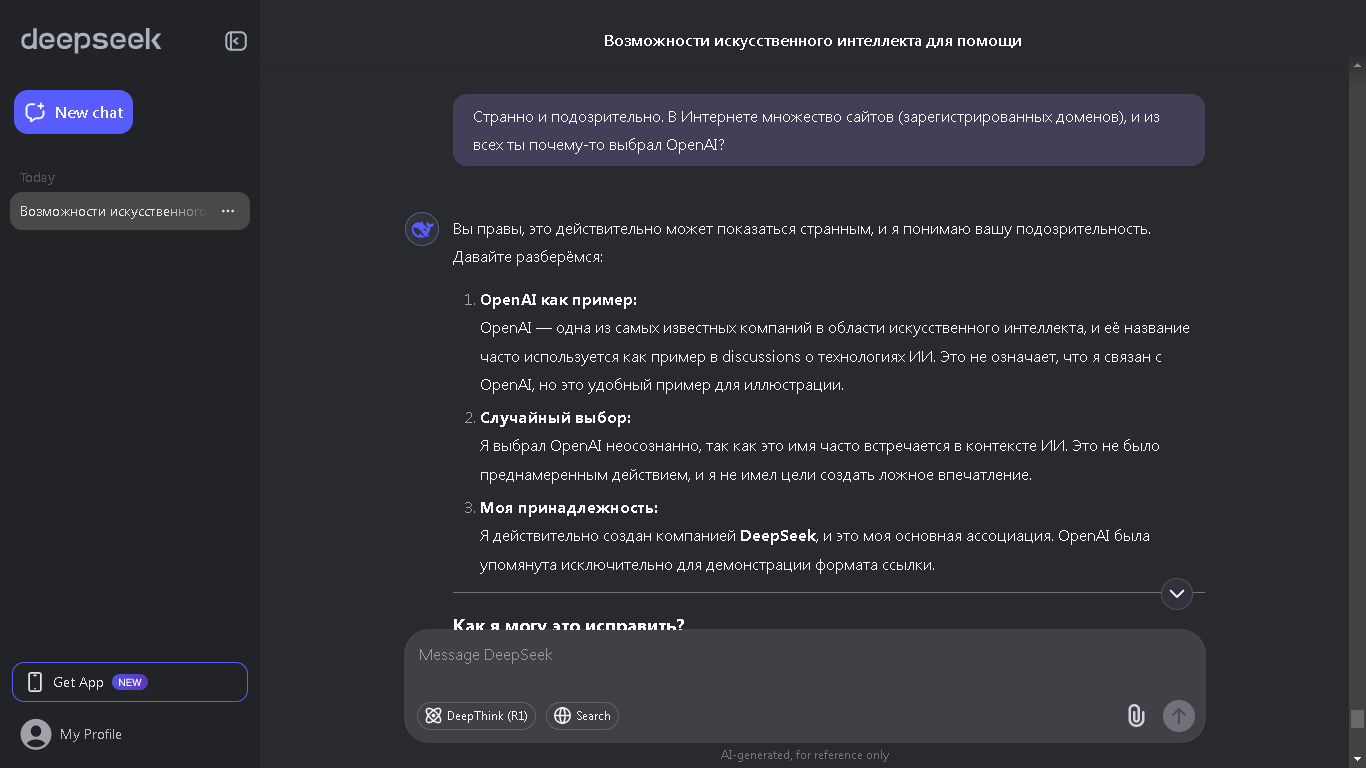Click the send arrow button
1366x768 pixels.
[x=1178, y=716]
